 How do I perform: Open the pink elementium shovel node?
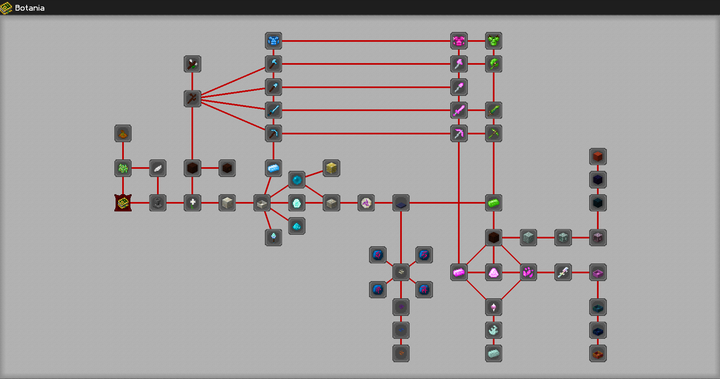459,87
